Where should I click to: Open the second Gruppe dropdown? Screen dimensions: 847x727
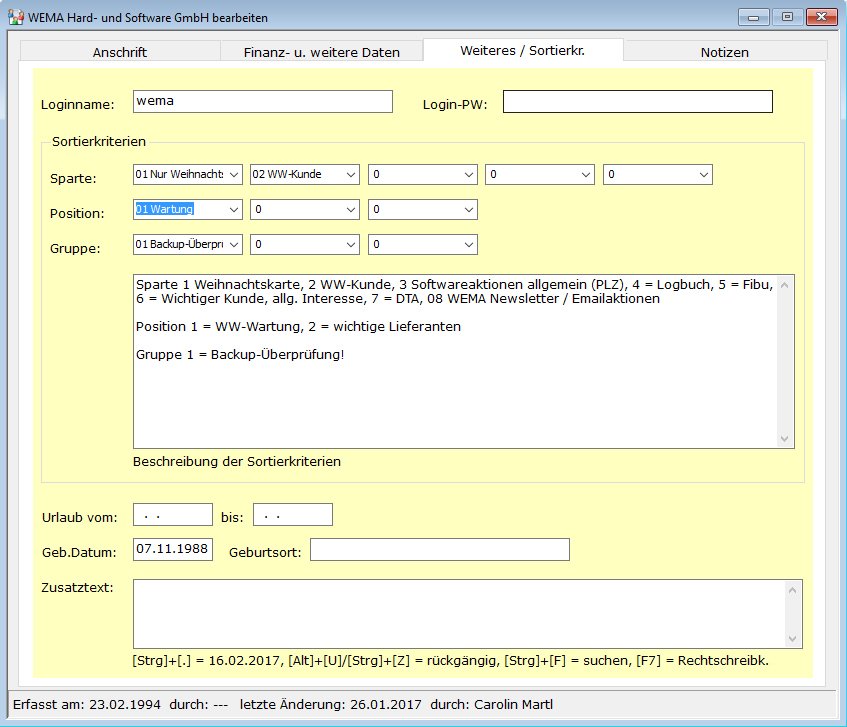coord(305,245)
